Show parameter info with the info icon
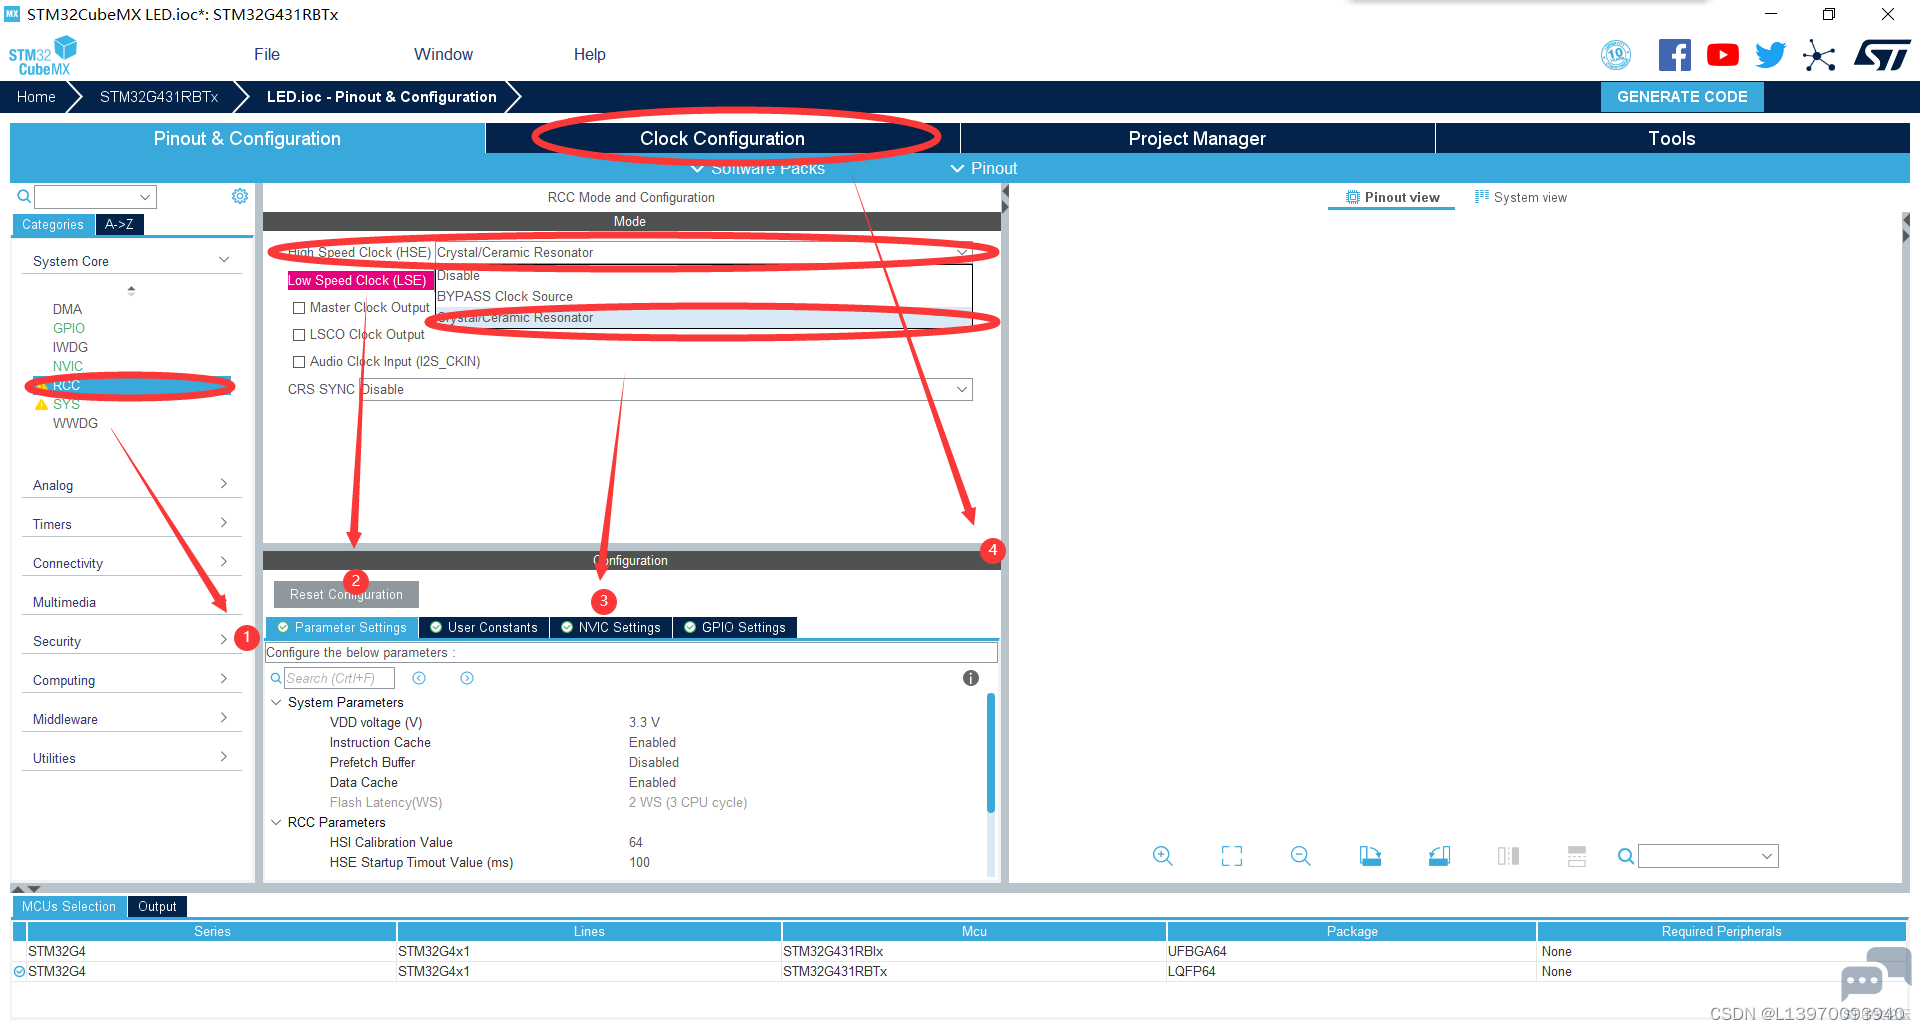Viewport: 1920px width, 1030px height. point(970,678)
